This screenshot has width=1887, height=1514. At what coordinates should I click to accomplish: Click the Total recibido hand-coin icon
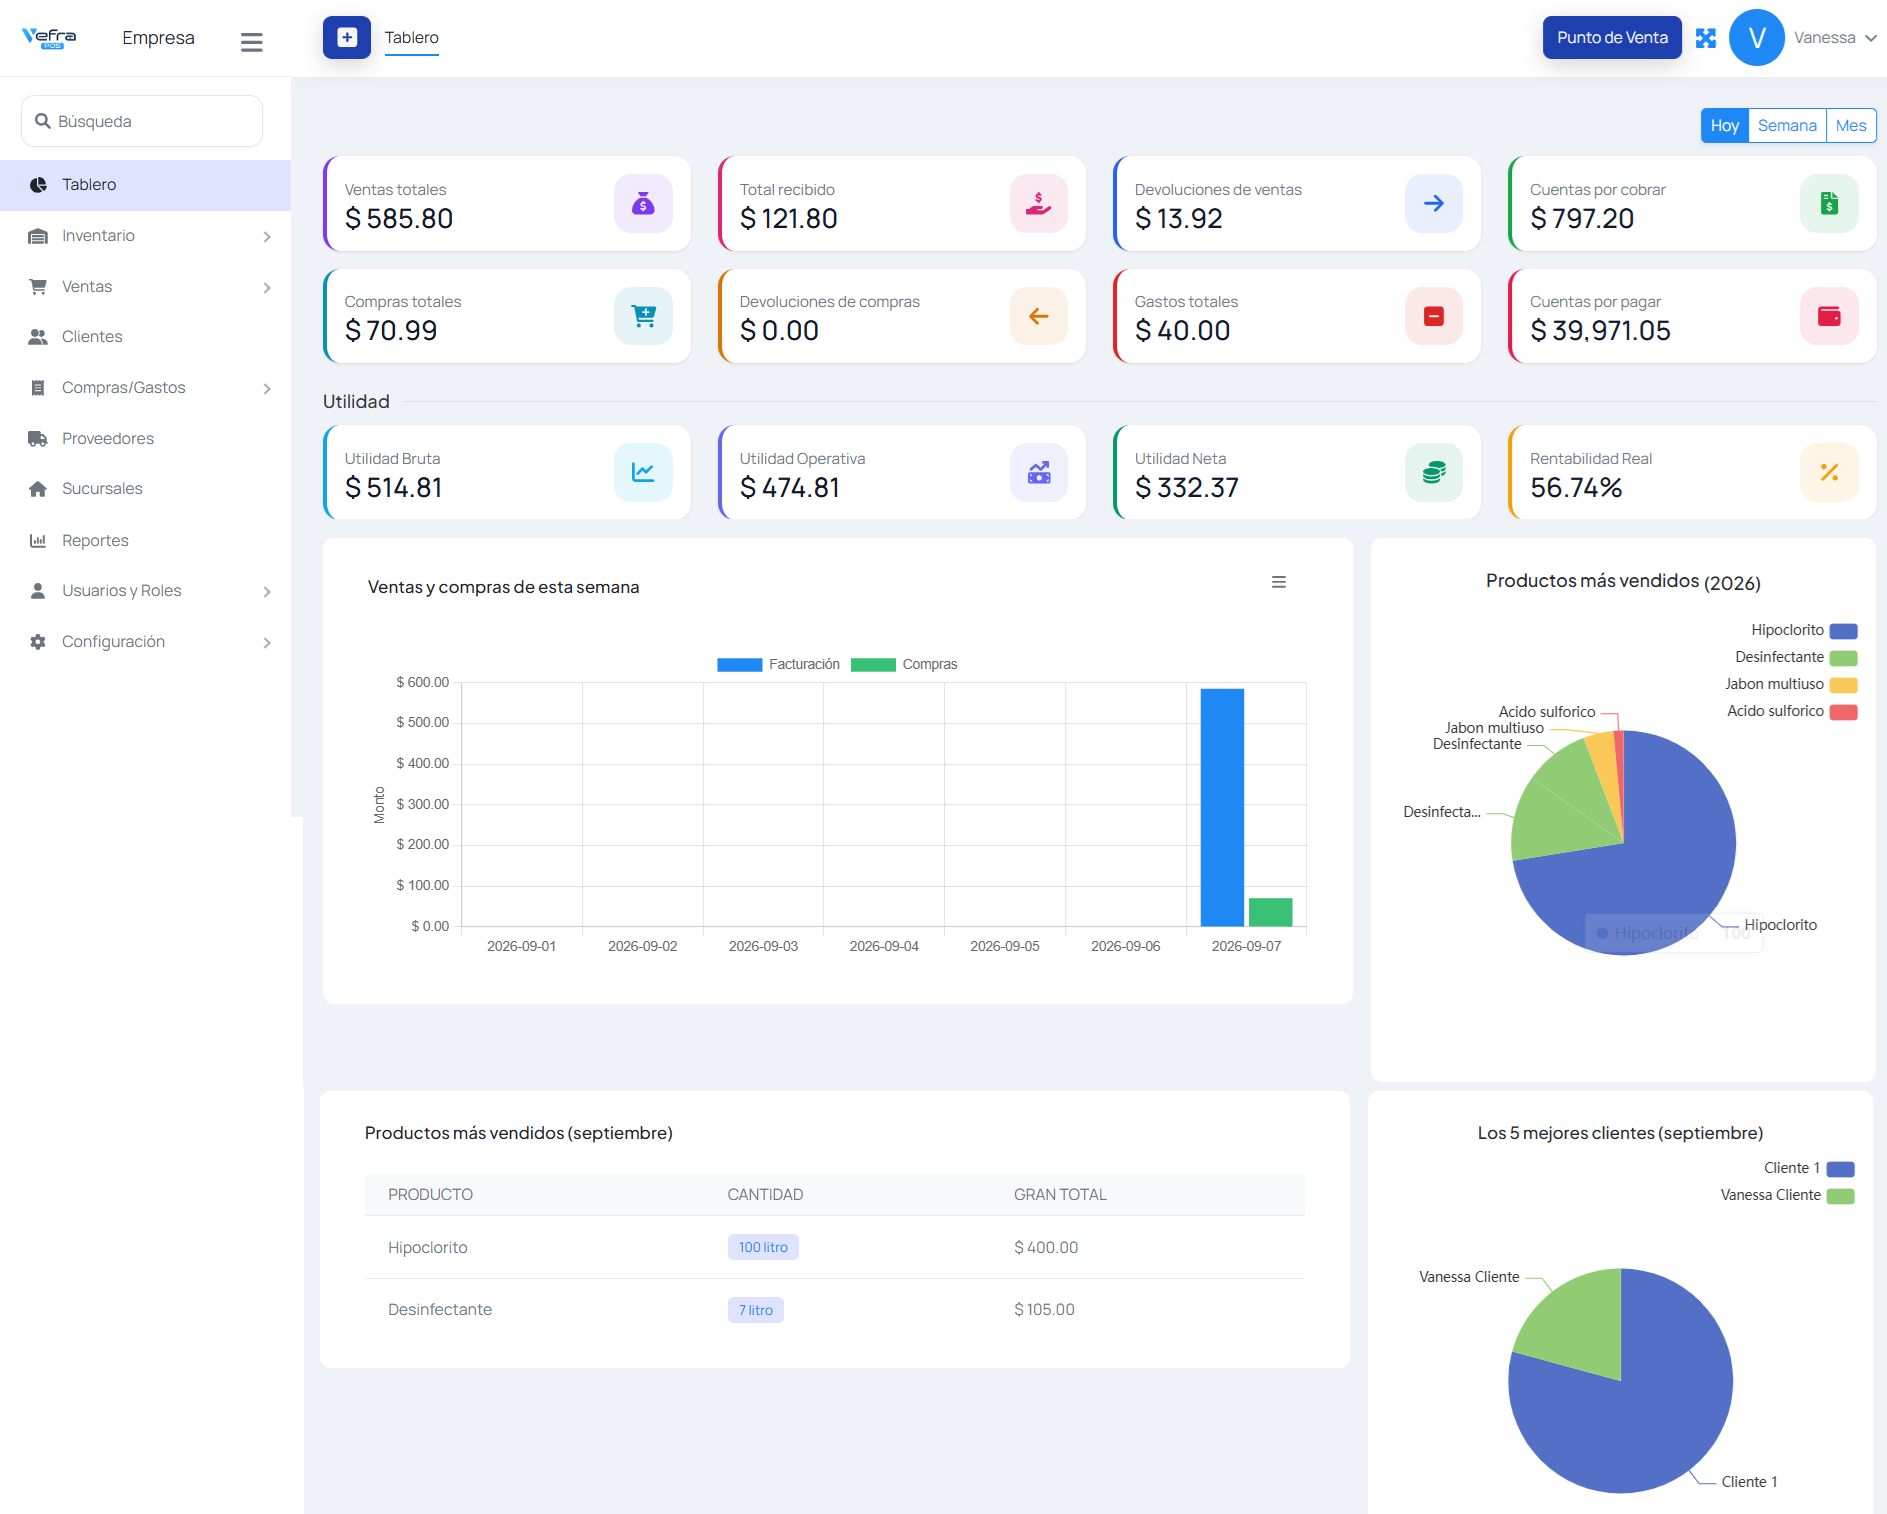click(x=1039, y=204)
